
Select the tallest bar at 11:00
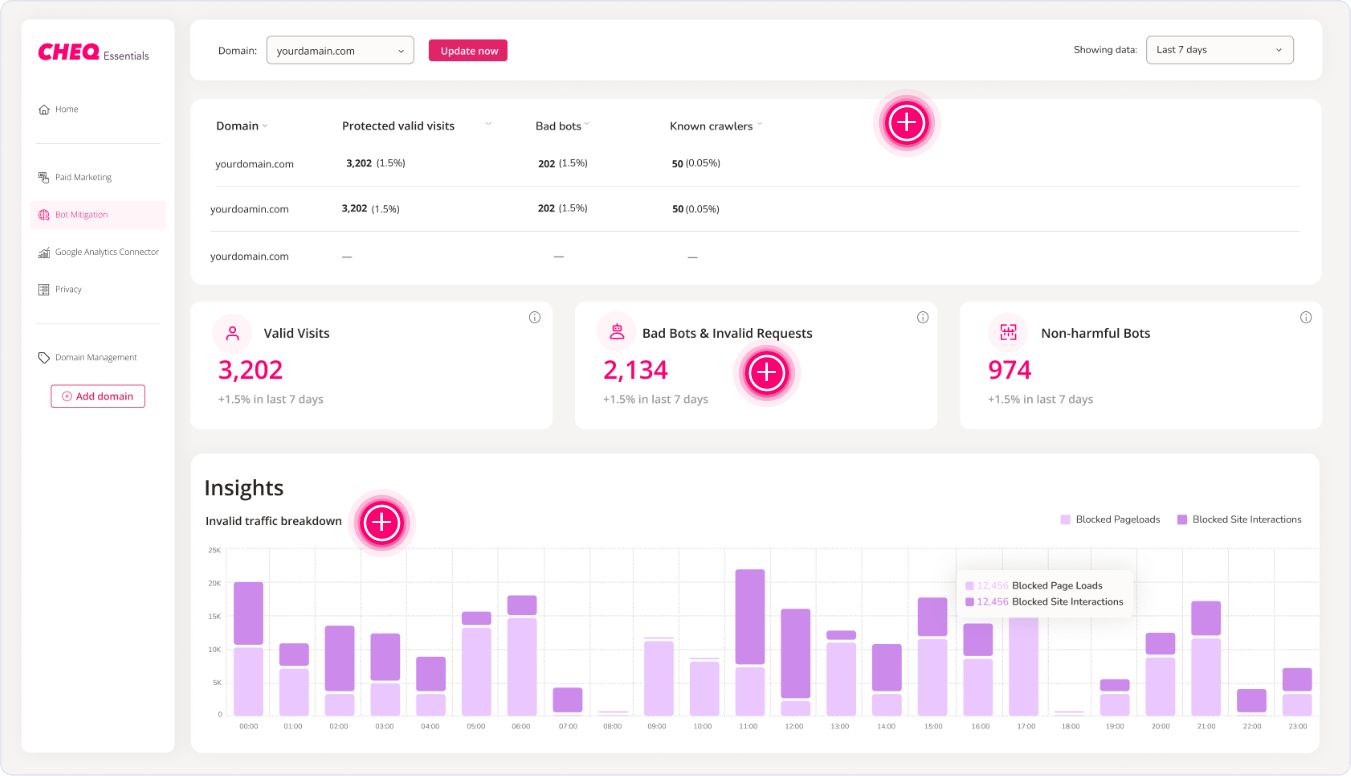click(748, 640)
